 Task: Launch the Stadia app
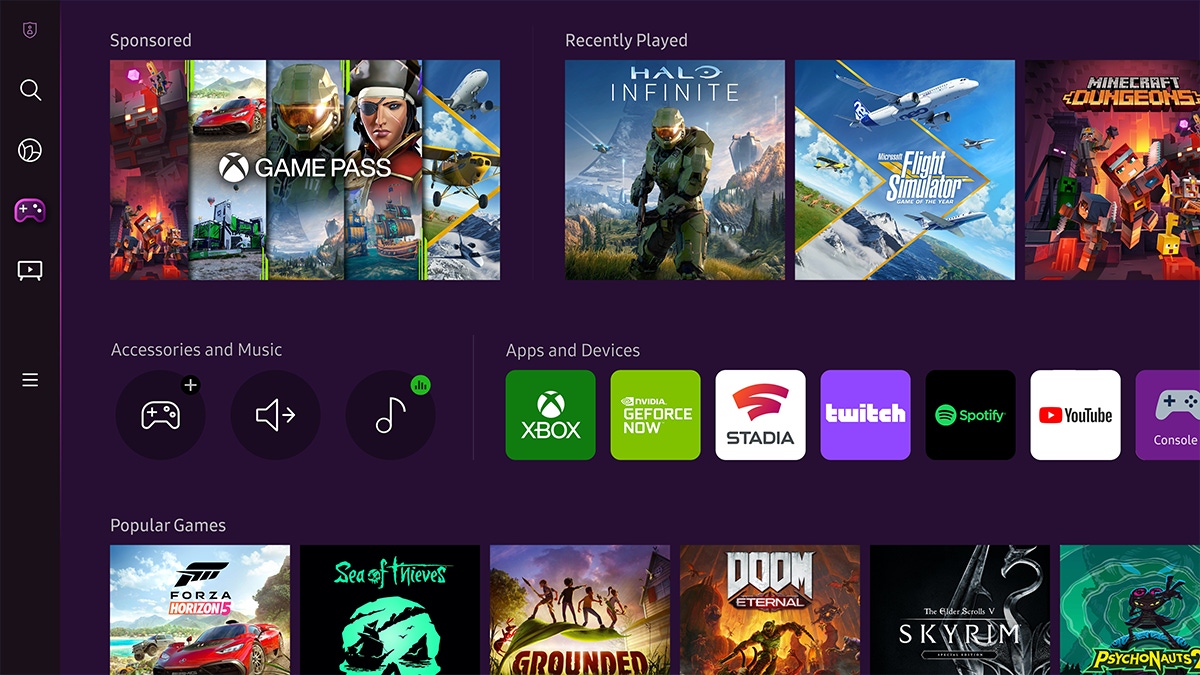760,414
